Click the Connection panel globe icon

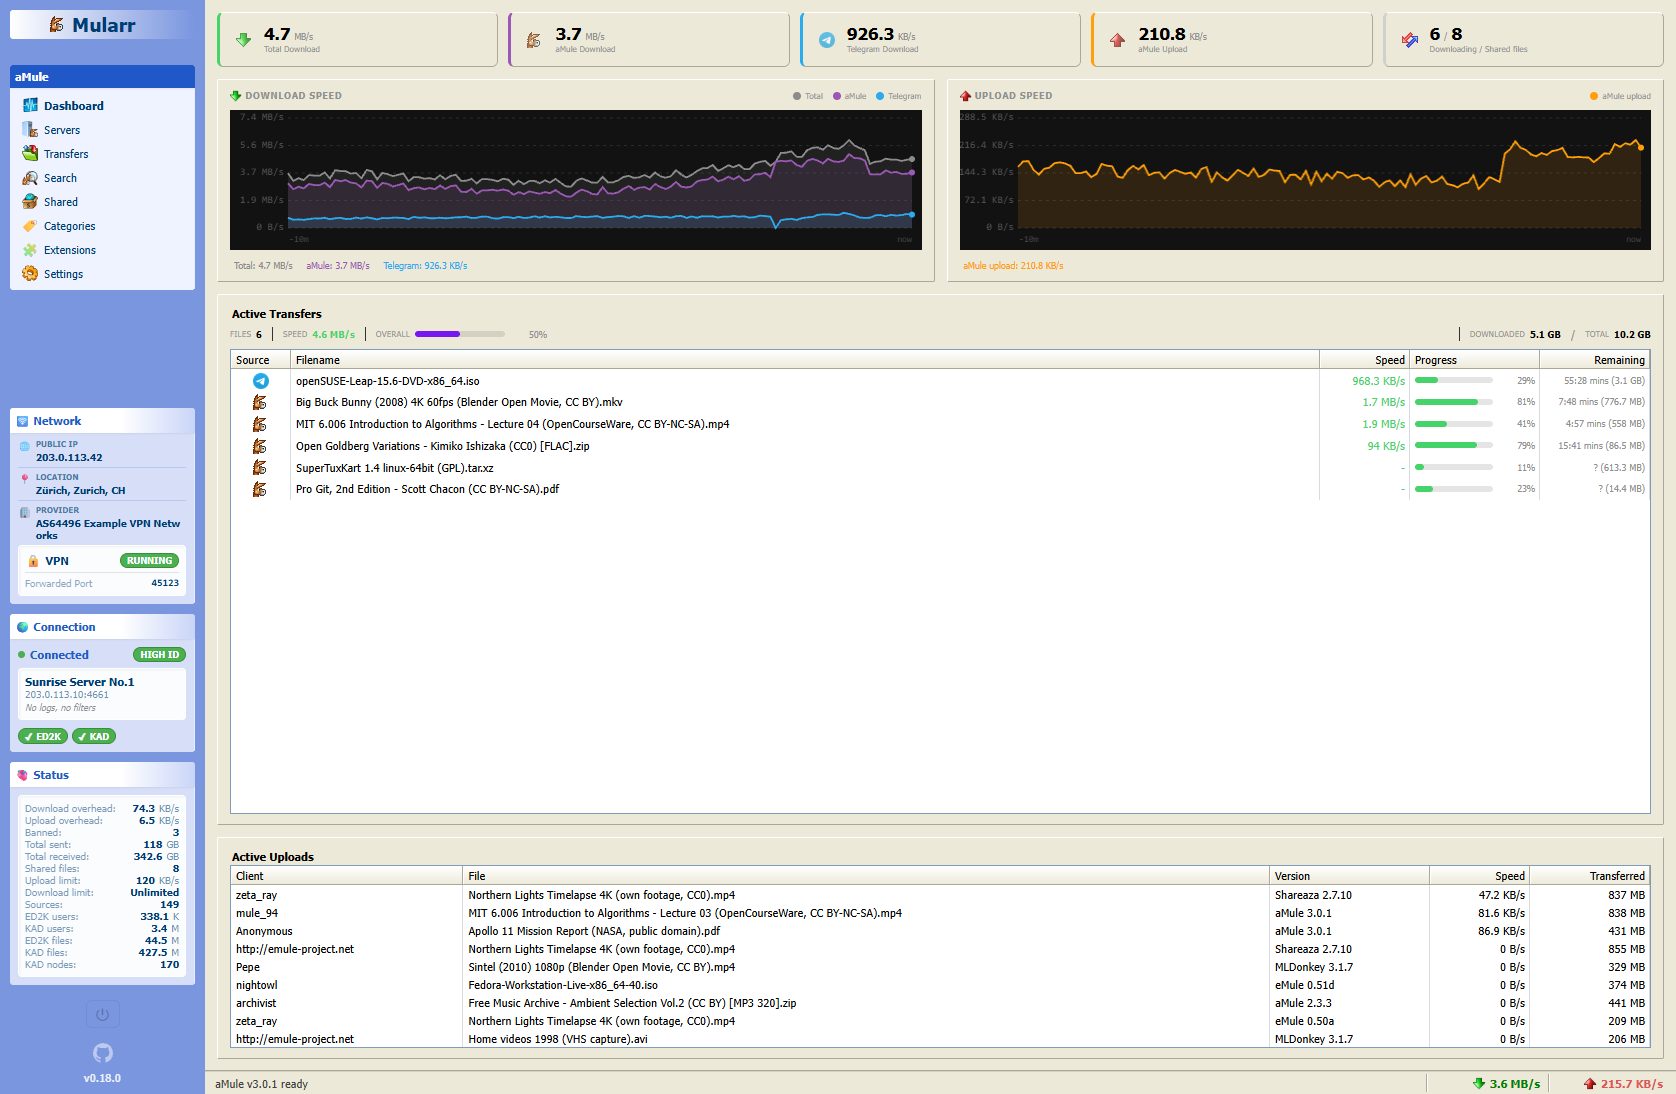click(23, 627)
